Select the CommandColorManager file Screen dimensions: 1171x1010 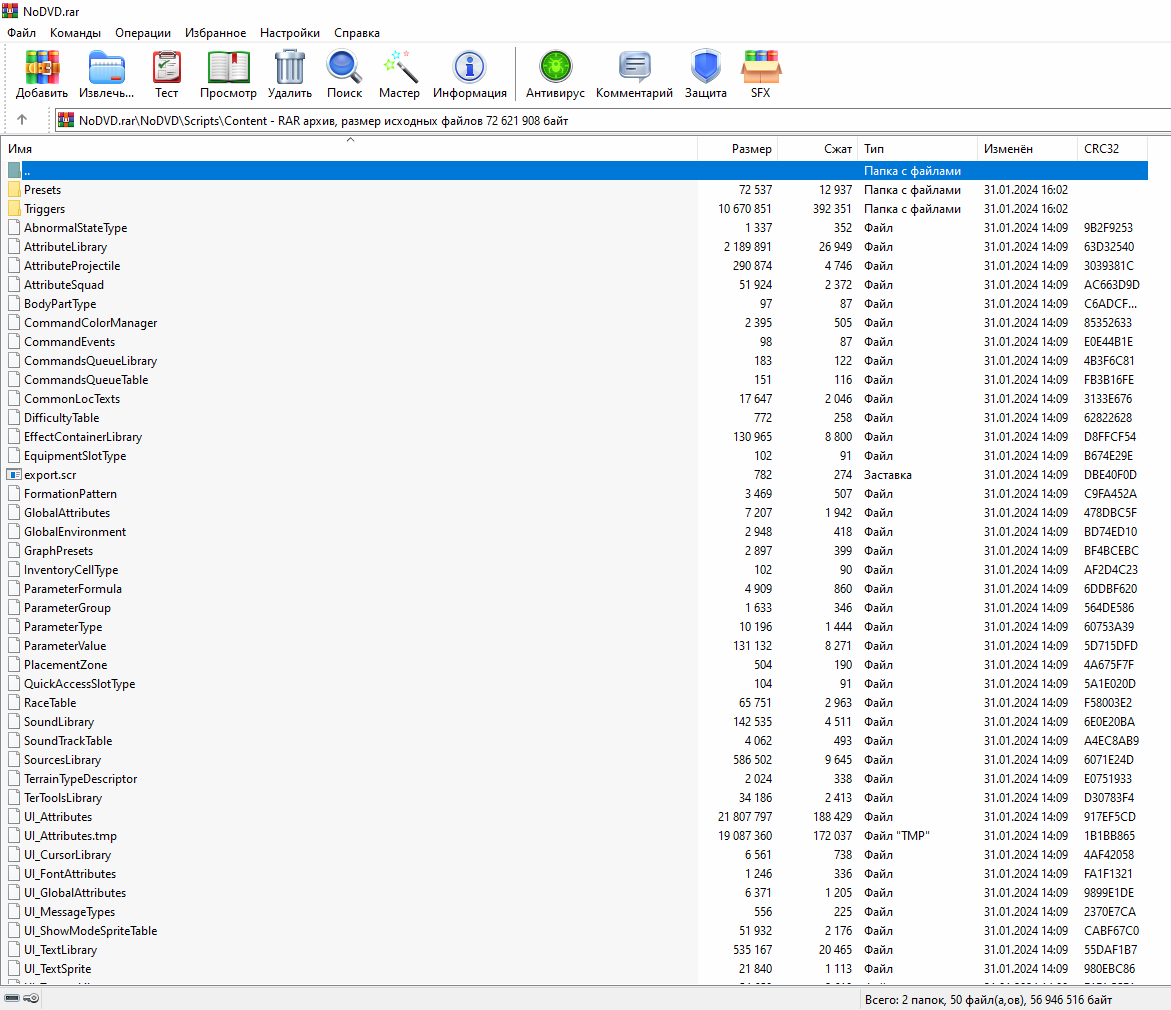(x=90, y=323)
